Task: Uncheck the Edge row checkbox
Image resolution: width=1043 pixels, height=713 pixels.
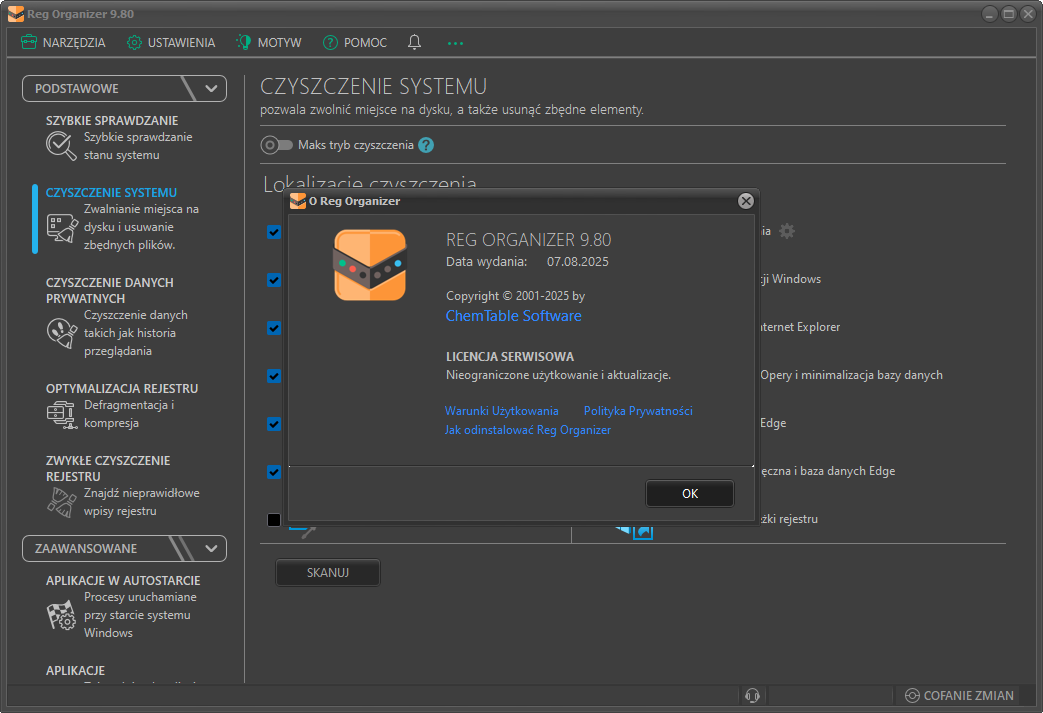Action: tap(273, 424)
